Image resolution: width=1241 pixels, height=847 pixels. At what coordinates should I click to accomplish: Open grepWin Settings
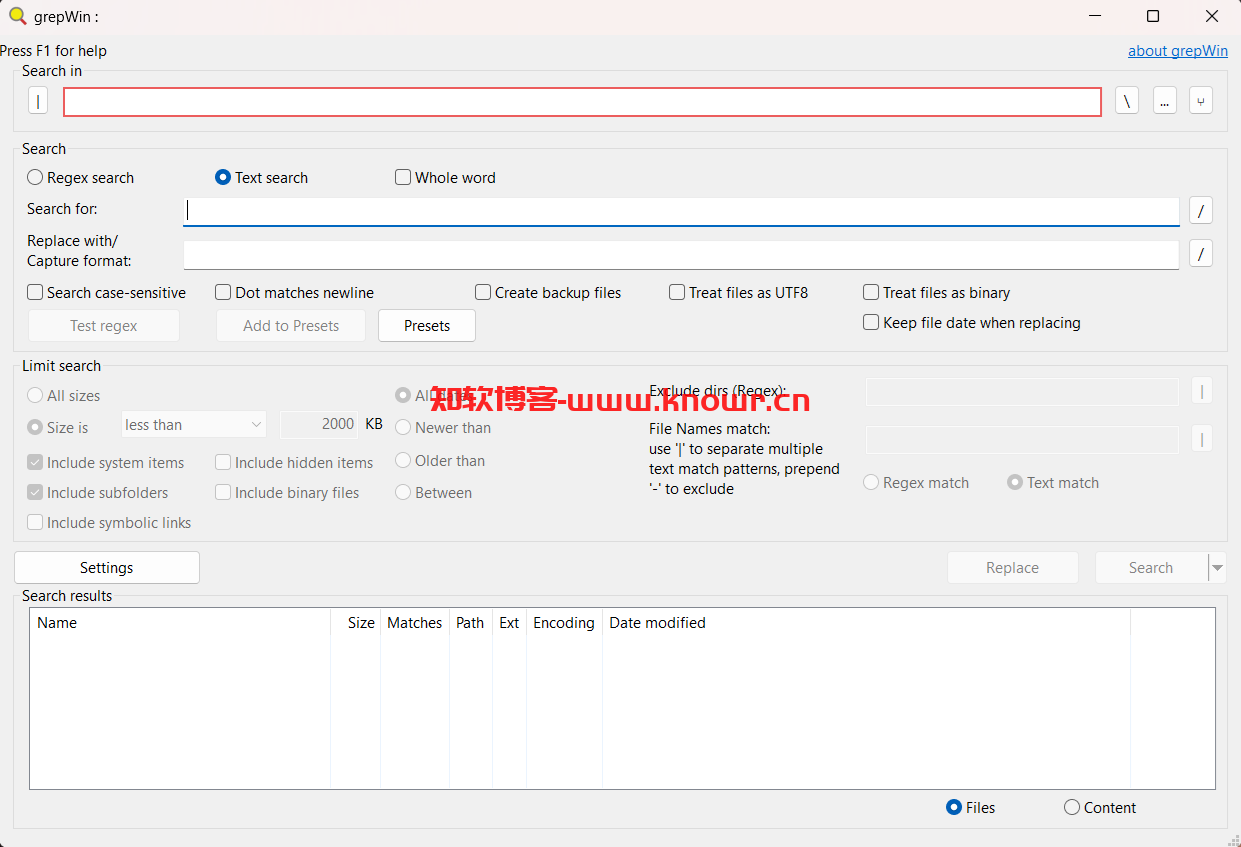tap(107, 568)
